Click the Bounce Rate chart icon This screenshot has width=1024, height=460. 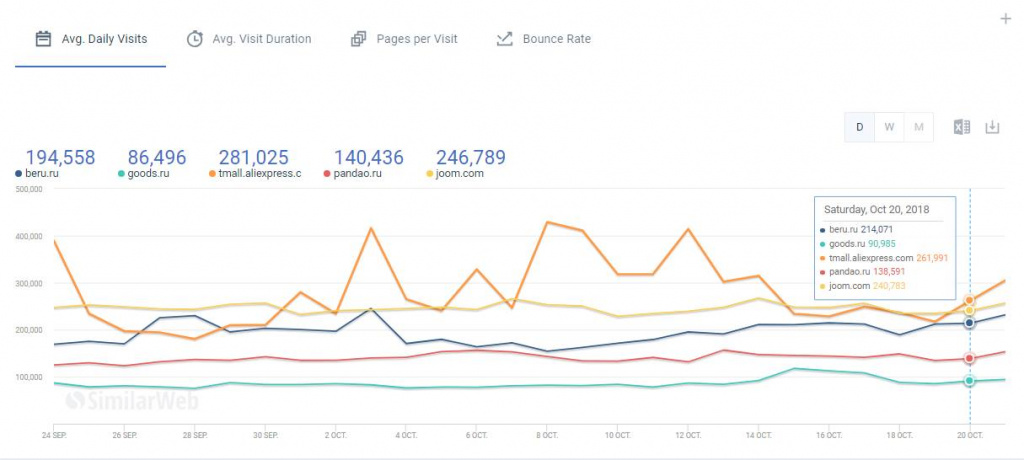[x=505, y=39]
